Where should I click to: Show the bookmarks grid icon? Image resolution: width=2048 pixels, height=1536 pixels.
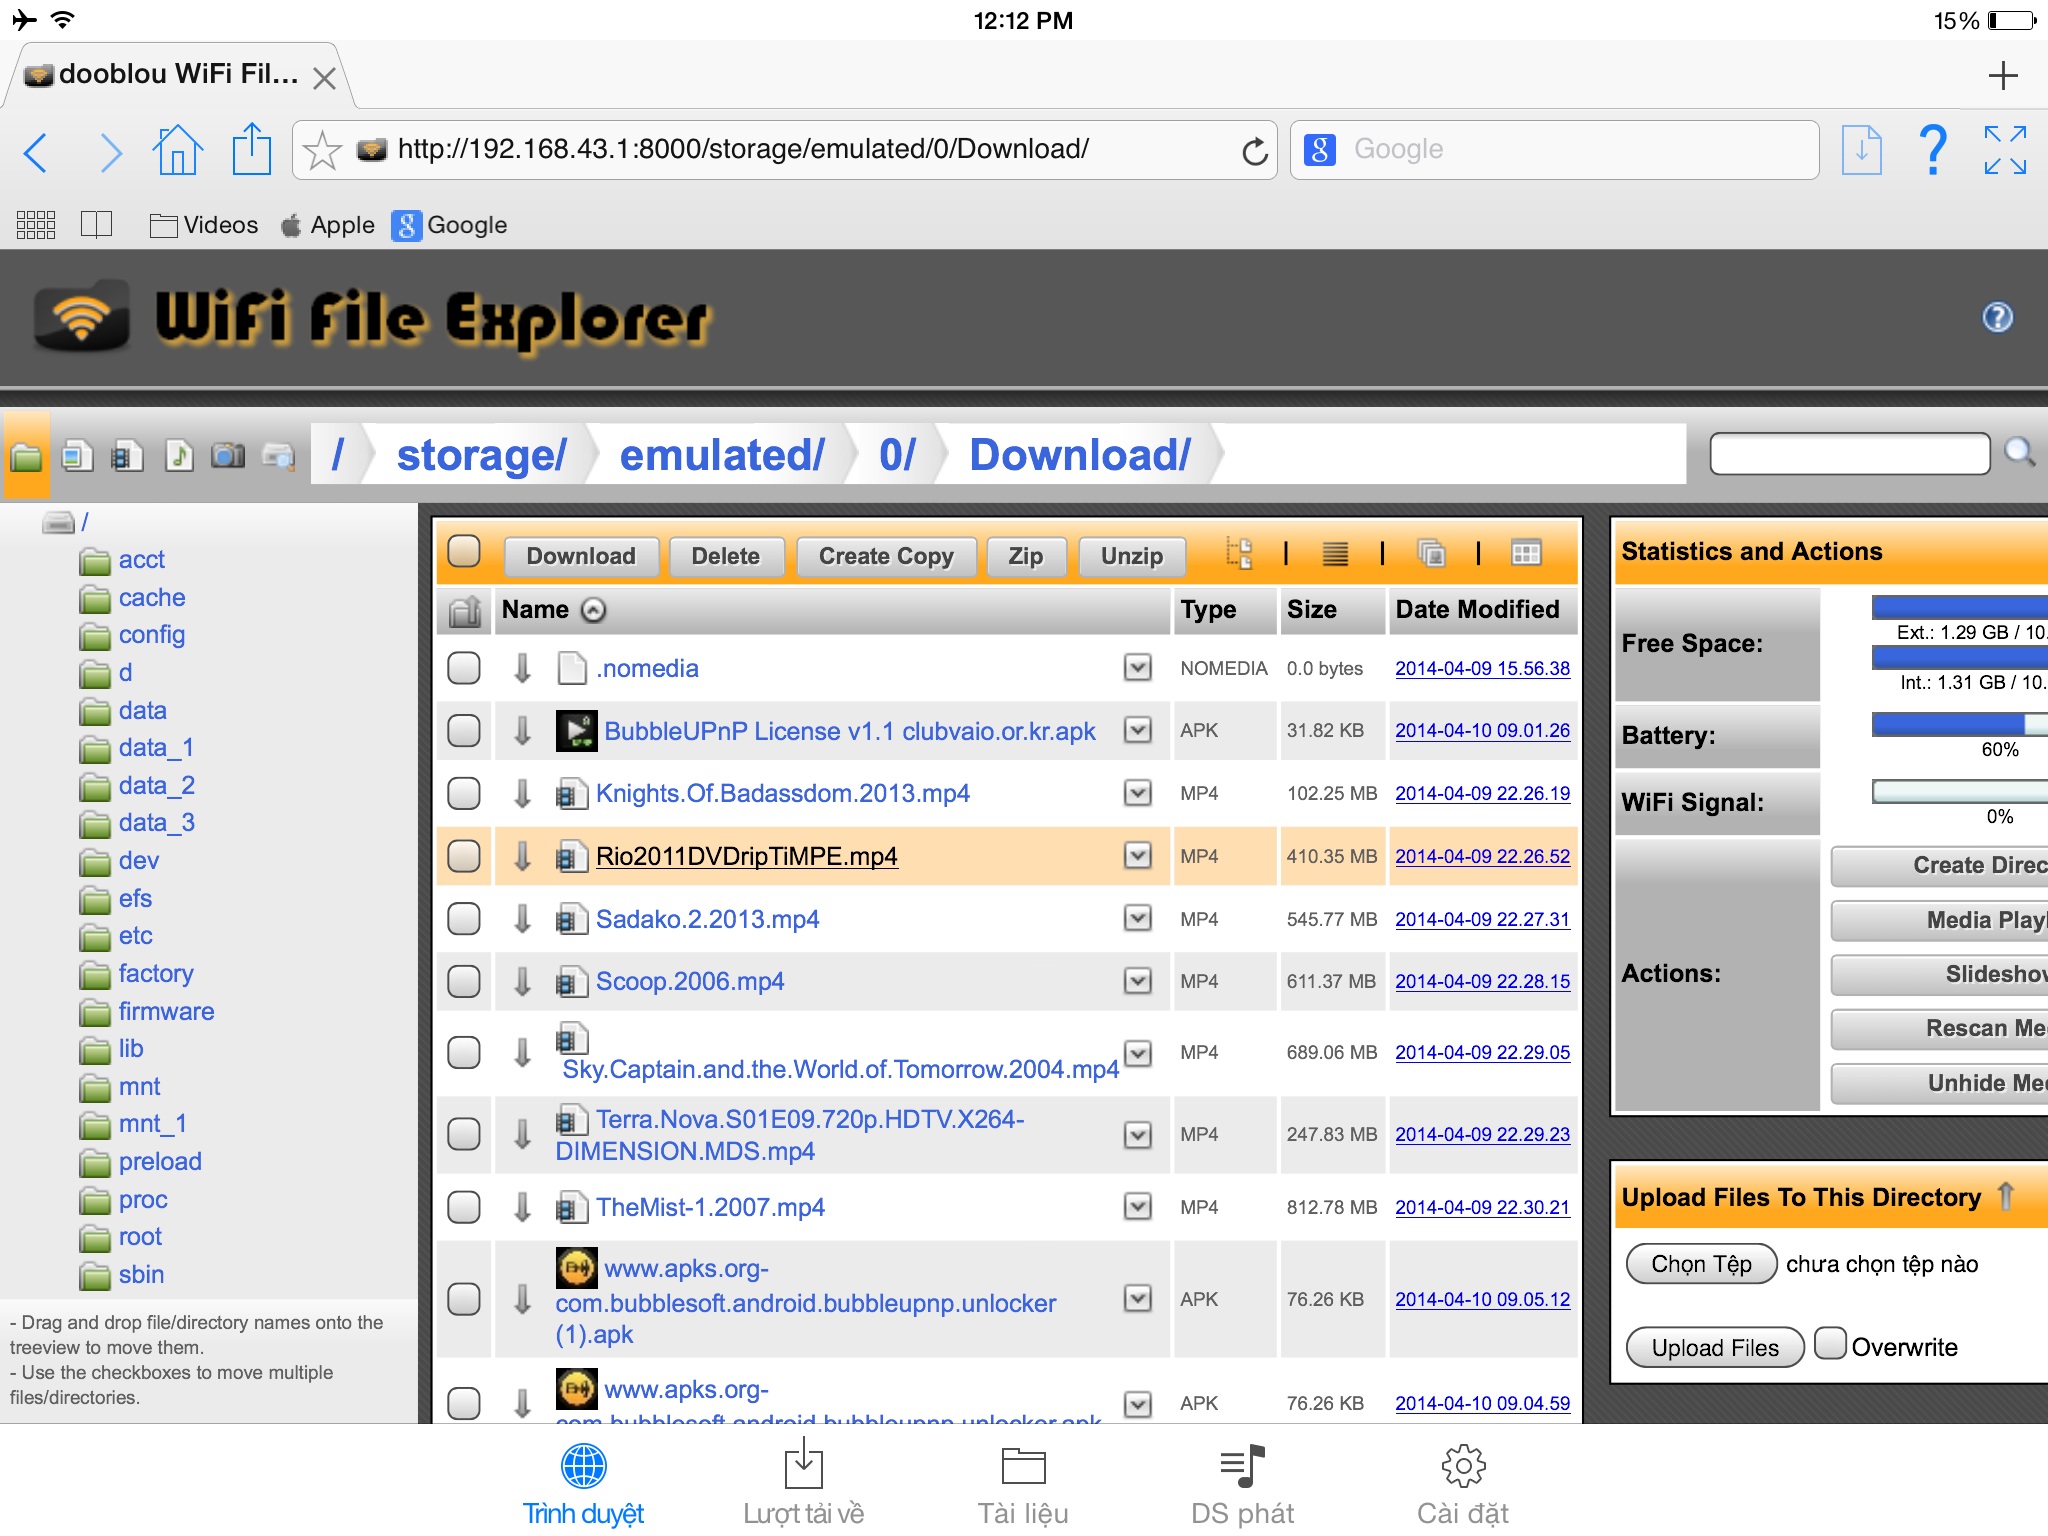[x=36, y=225]
